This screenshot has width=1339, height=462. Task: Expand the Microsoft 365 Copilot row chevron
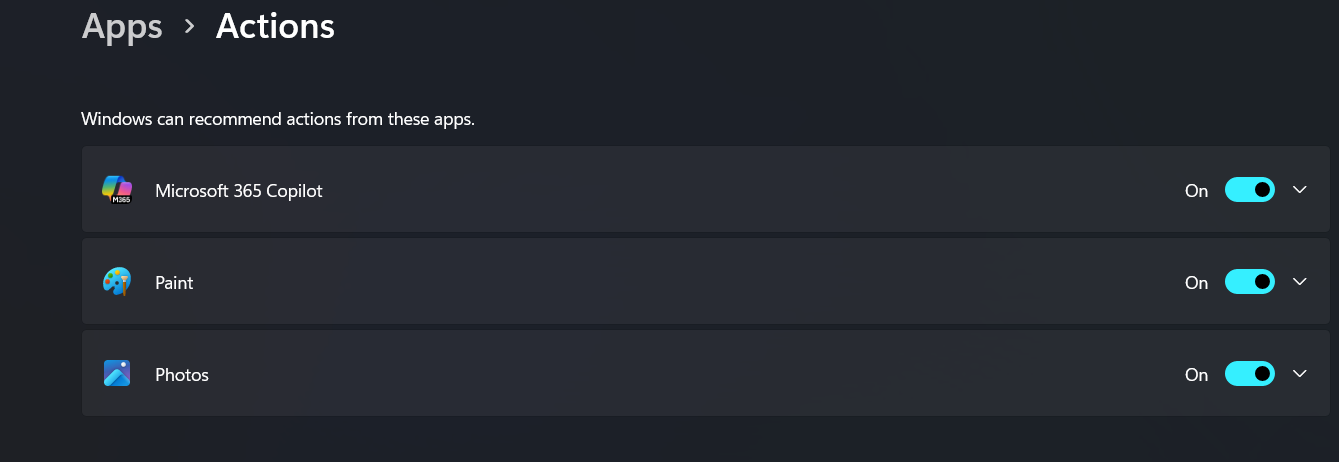click(x=1300, y=190)
